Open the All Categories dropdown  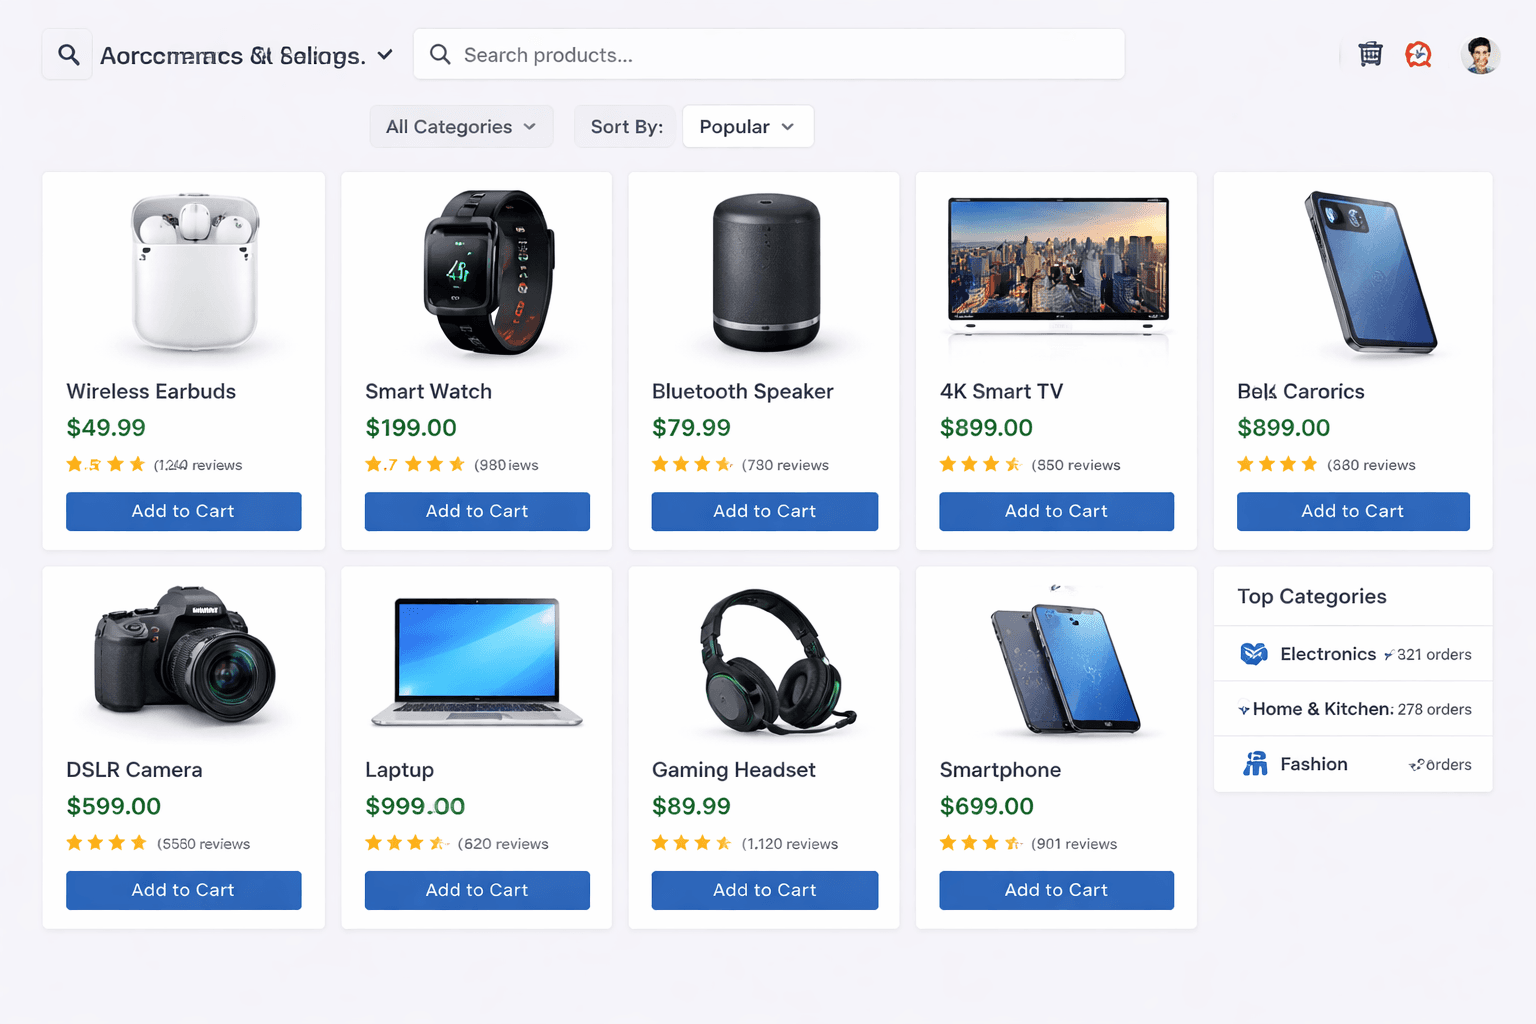(461, 126)
